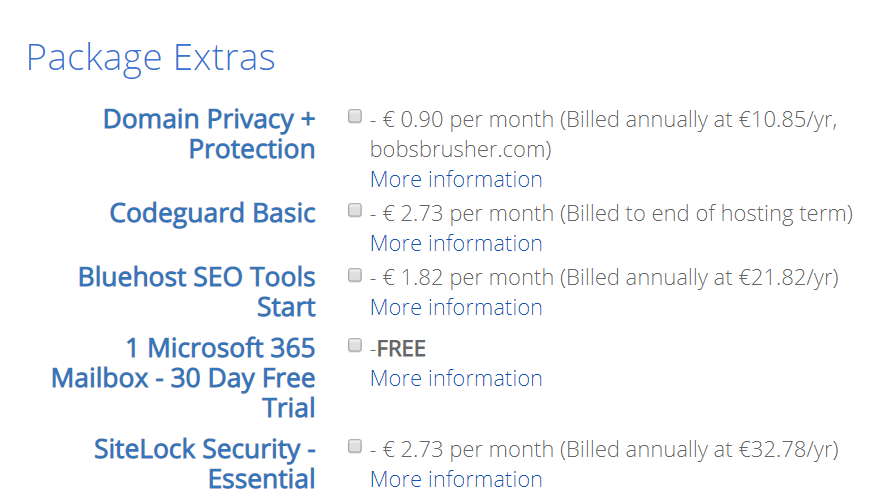The height and width of the screenshot is (500, 891).
Task: Toggle the SiteLock Security Essential checkbox
Action: tap(354, 447)
